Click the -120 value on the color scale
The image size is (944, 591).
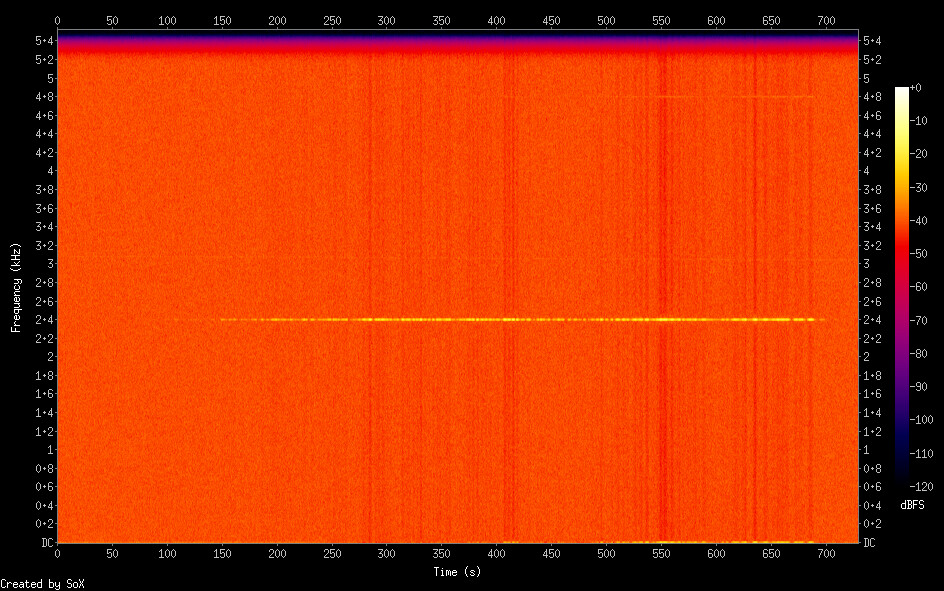coord(925,486)
